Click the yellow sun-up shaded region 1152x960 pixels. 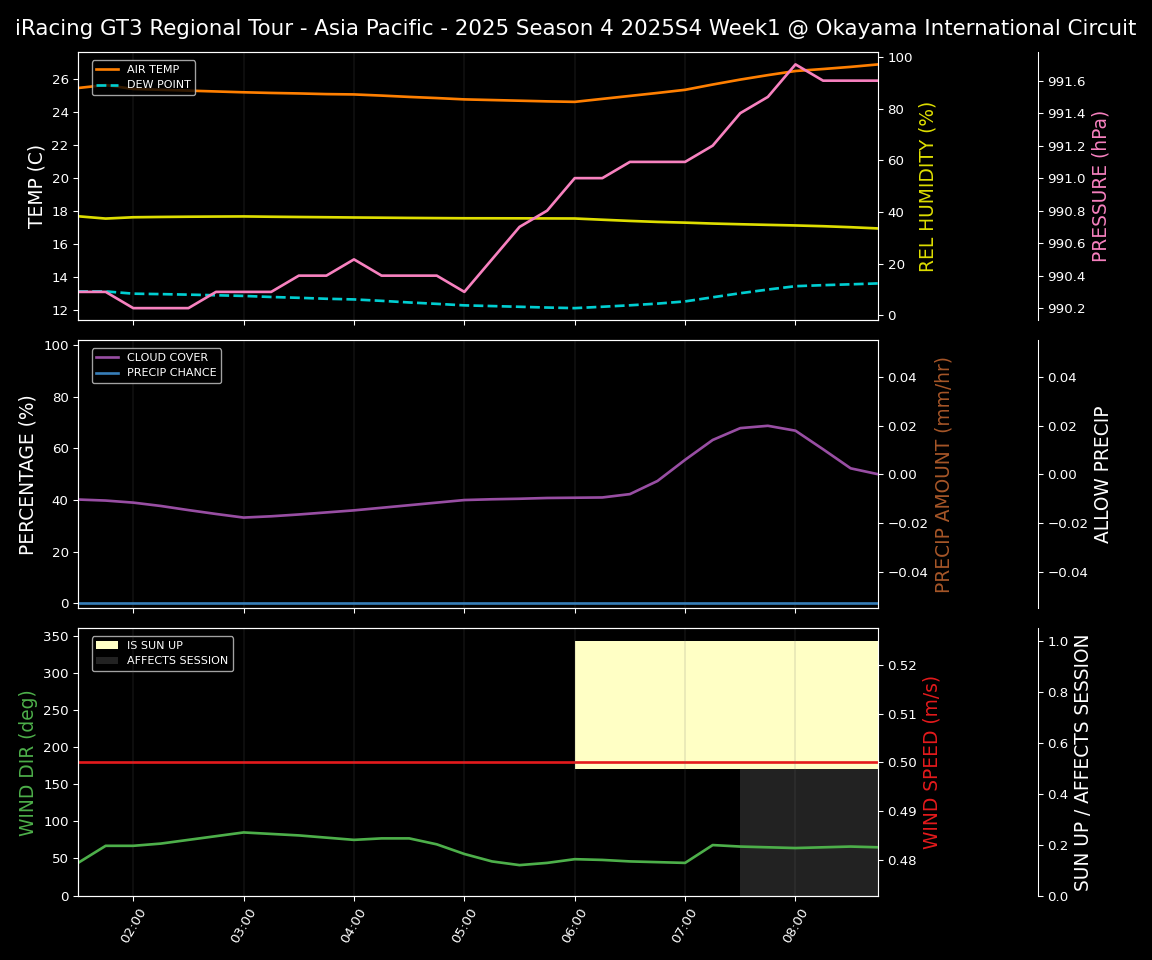[726, 700]
